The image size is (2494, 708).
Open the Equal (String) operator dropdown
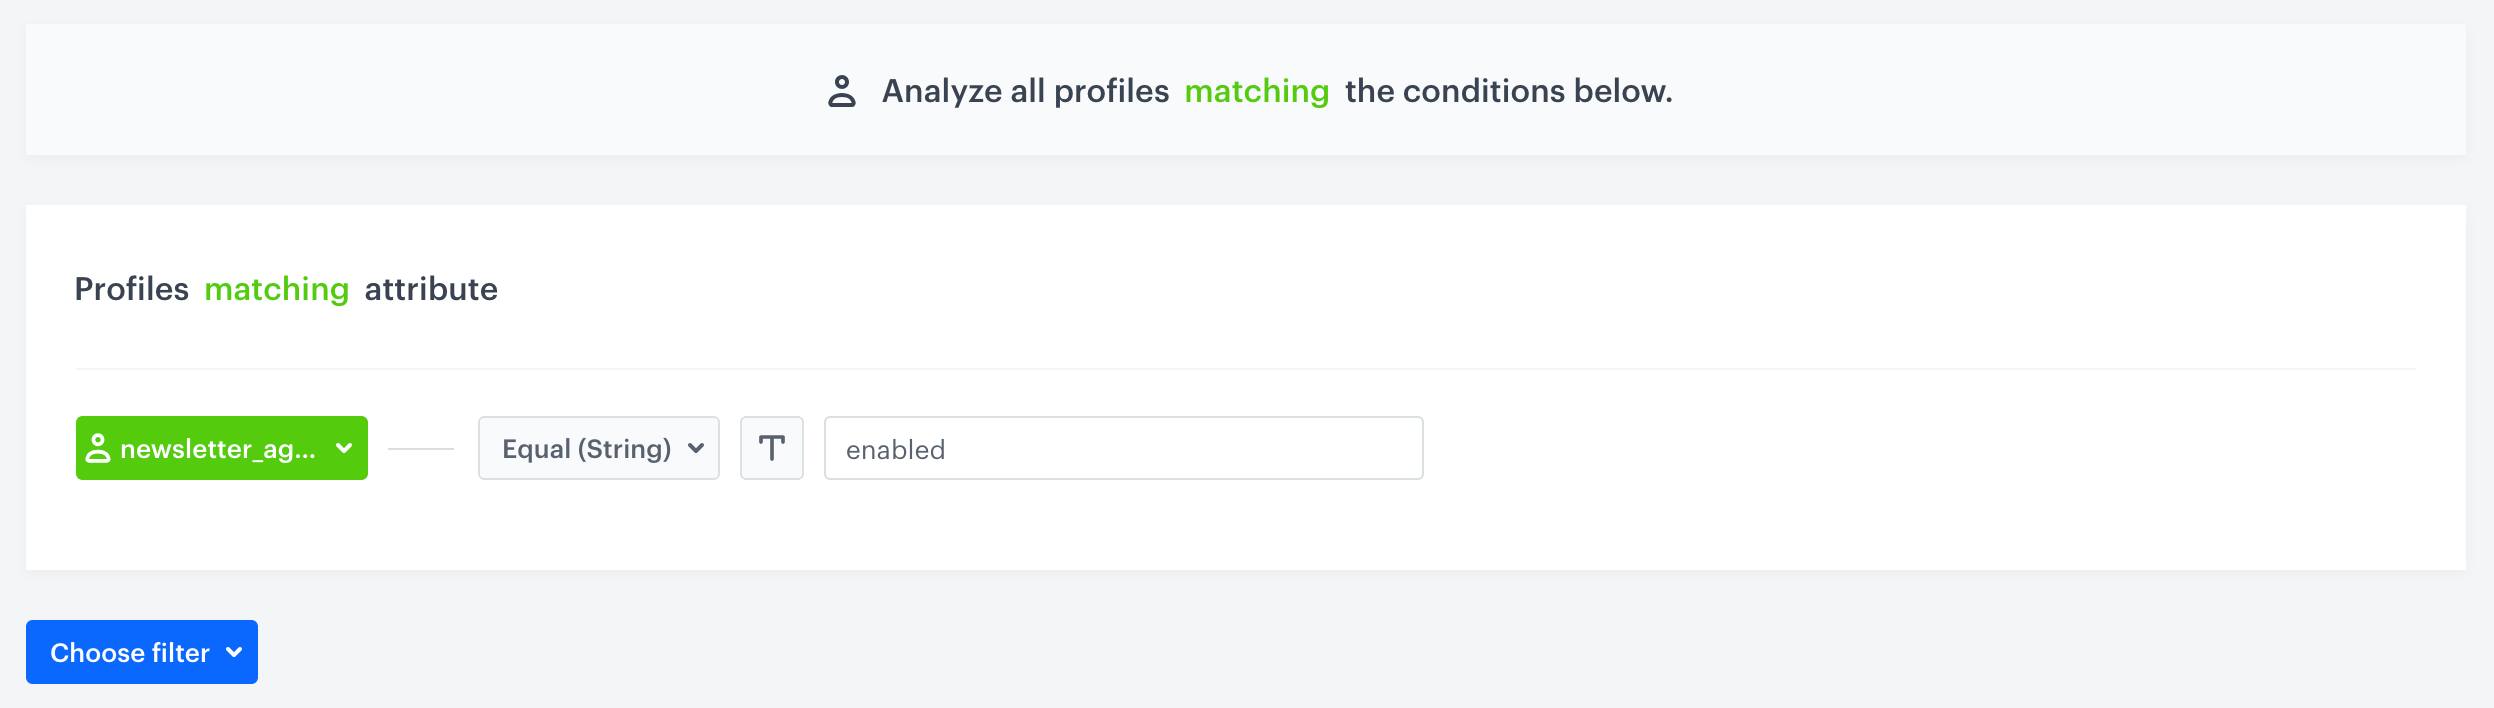597,448
